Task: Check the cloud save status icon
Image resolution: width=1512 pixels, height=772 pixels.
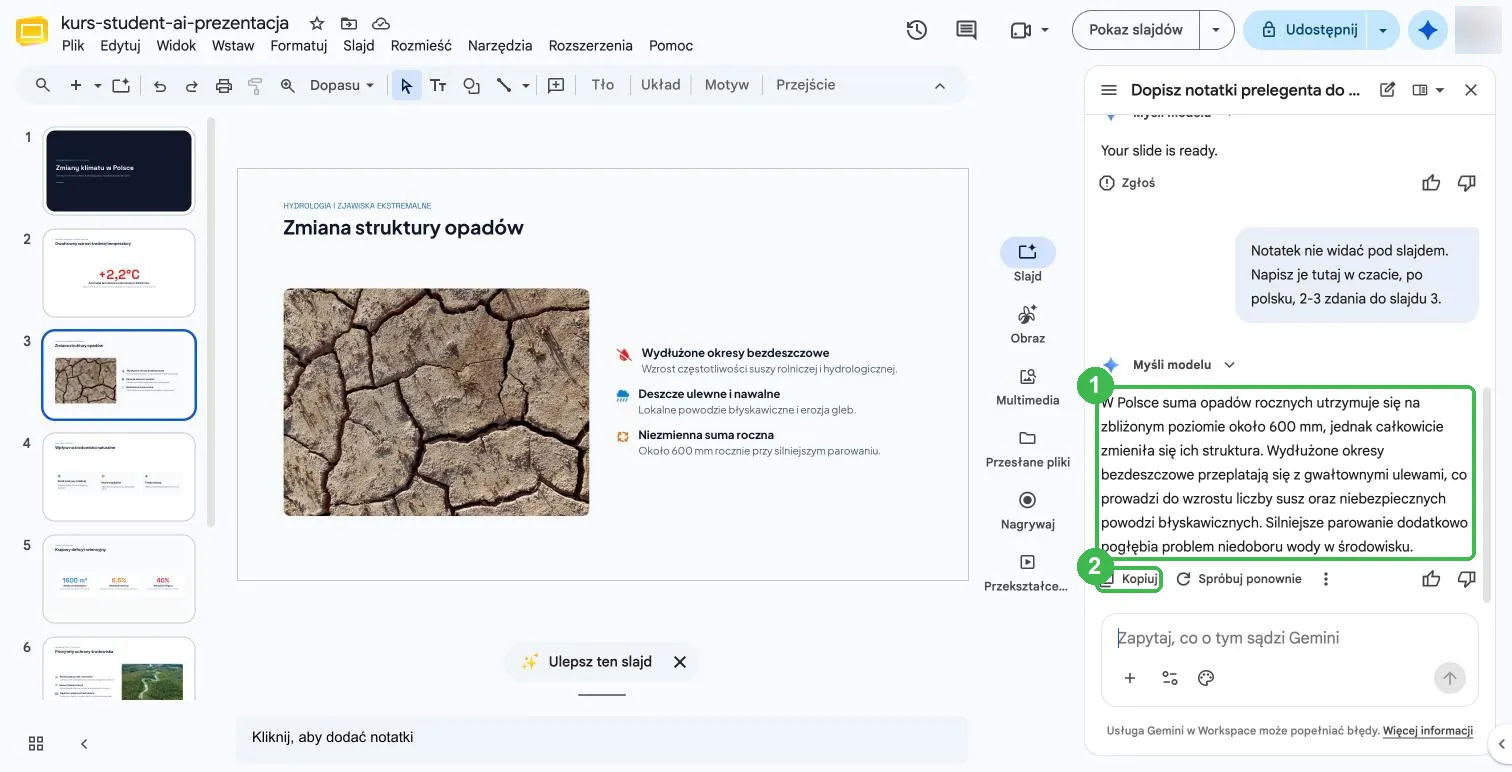Action: 380,23
